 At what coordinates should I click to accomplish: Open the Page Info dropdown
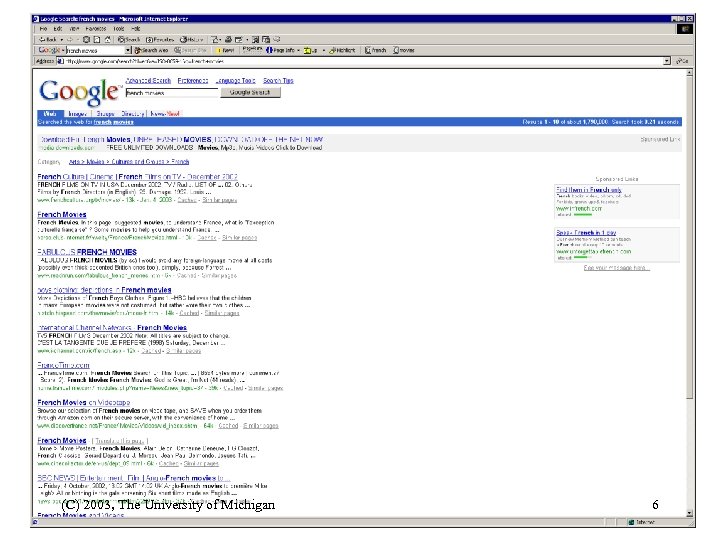[283, 50]
